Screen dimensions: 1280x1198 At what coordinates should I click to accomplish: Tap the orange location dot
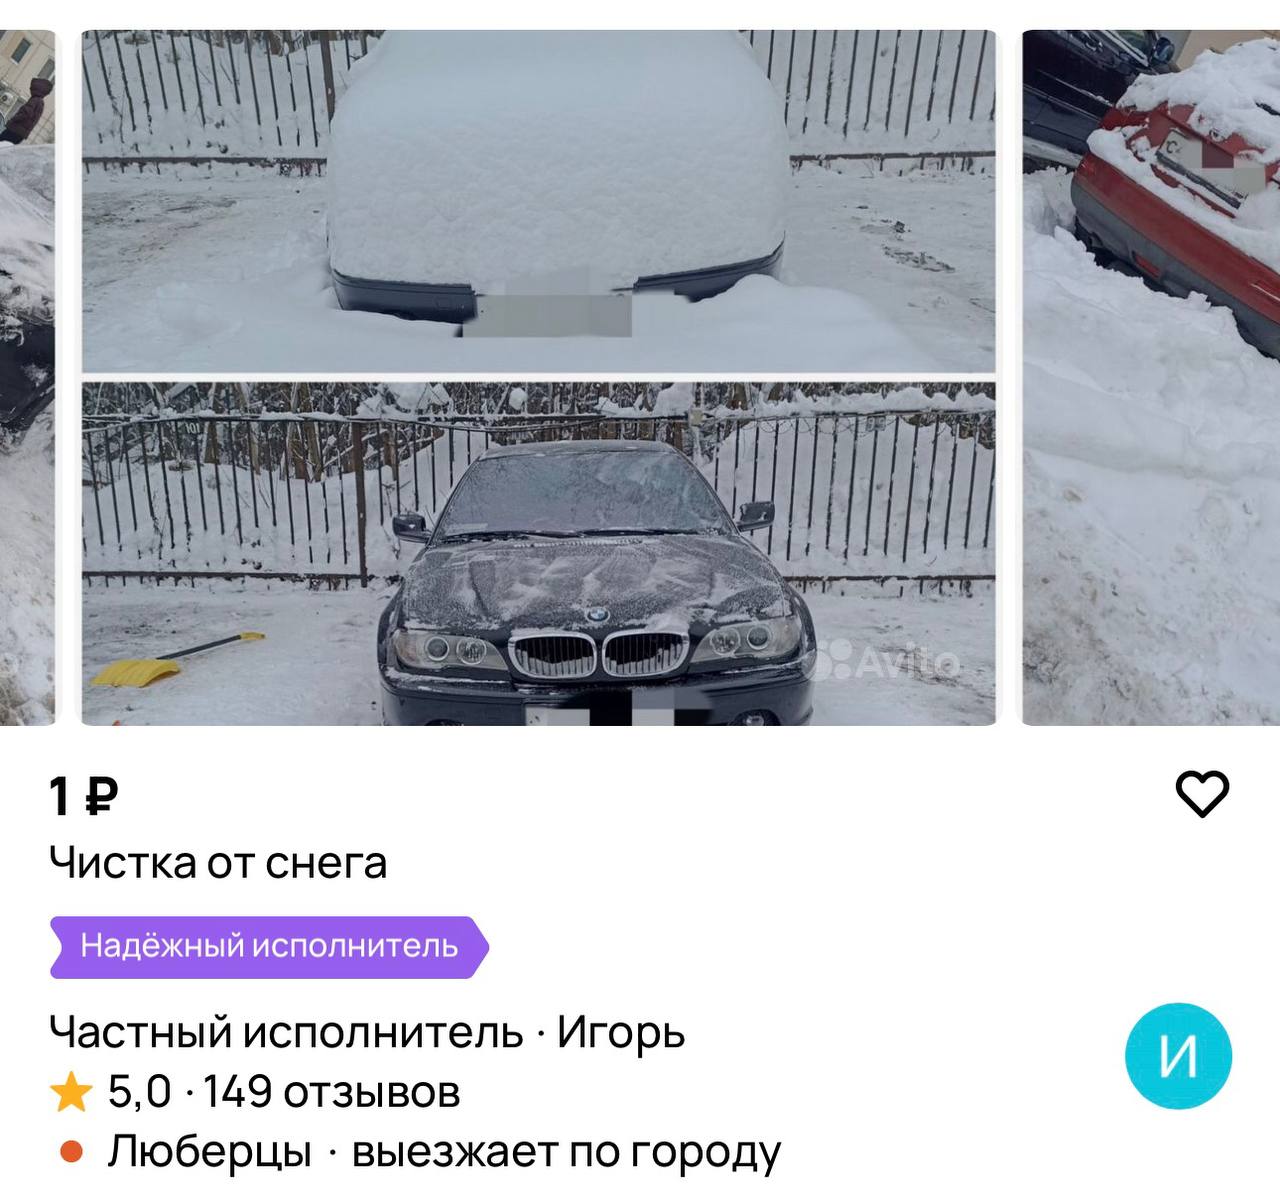click(71, 1152)
